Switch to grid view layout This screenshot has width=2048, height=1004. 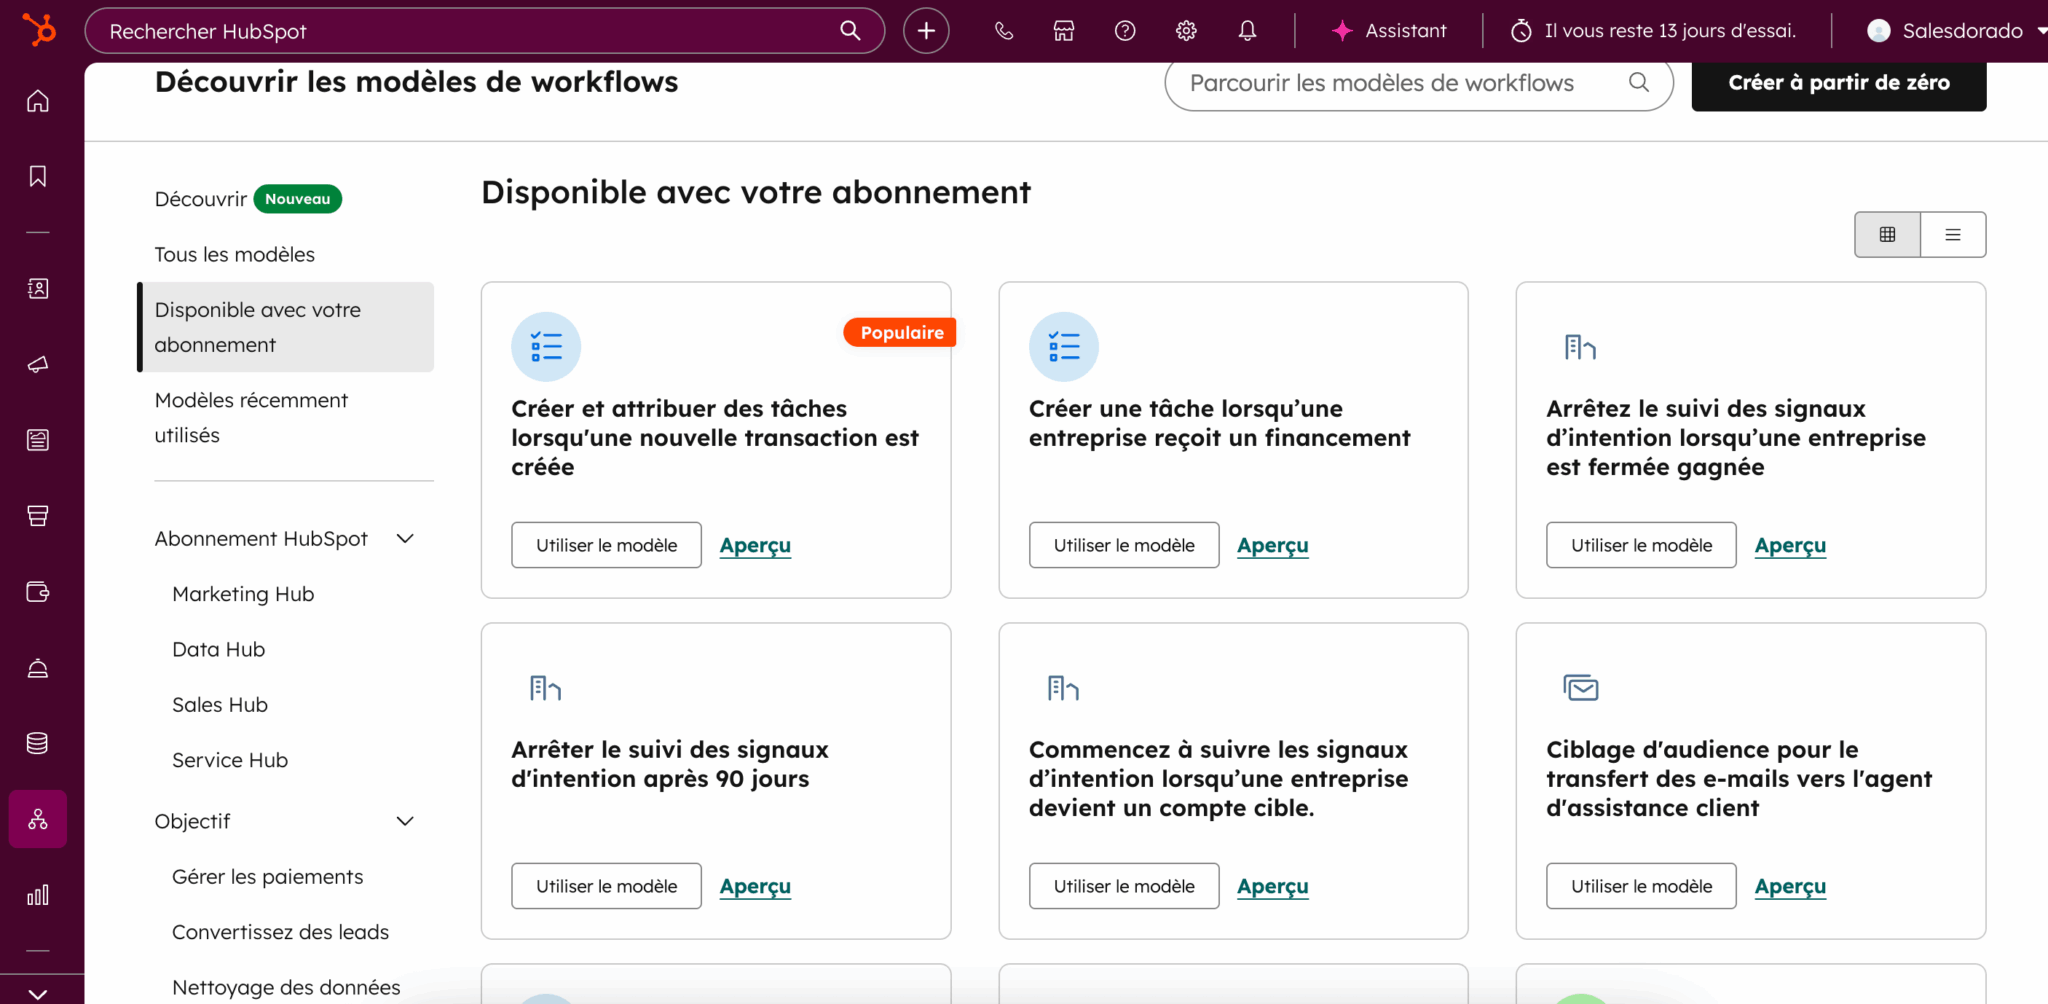pyautogui.click(x=1887, y=235)
